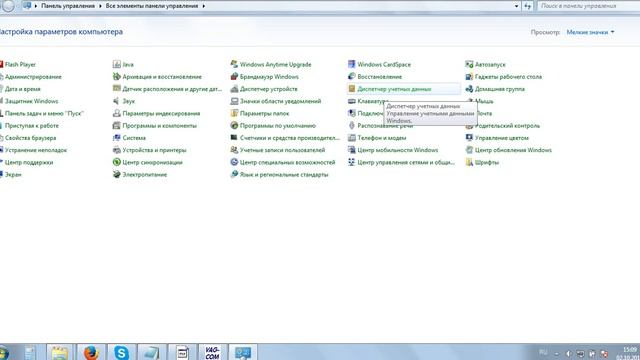
Task: Click the Мышь mouse label
Action: (x=484, y=101)
